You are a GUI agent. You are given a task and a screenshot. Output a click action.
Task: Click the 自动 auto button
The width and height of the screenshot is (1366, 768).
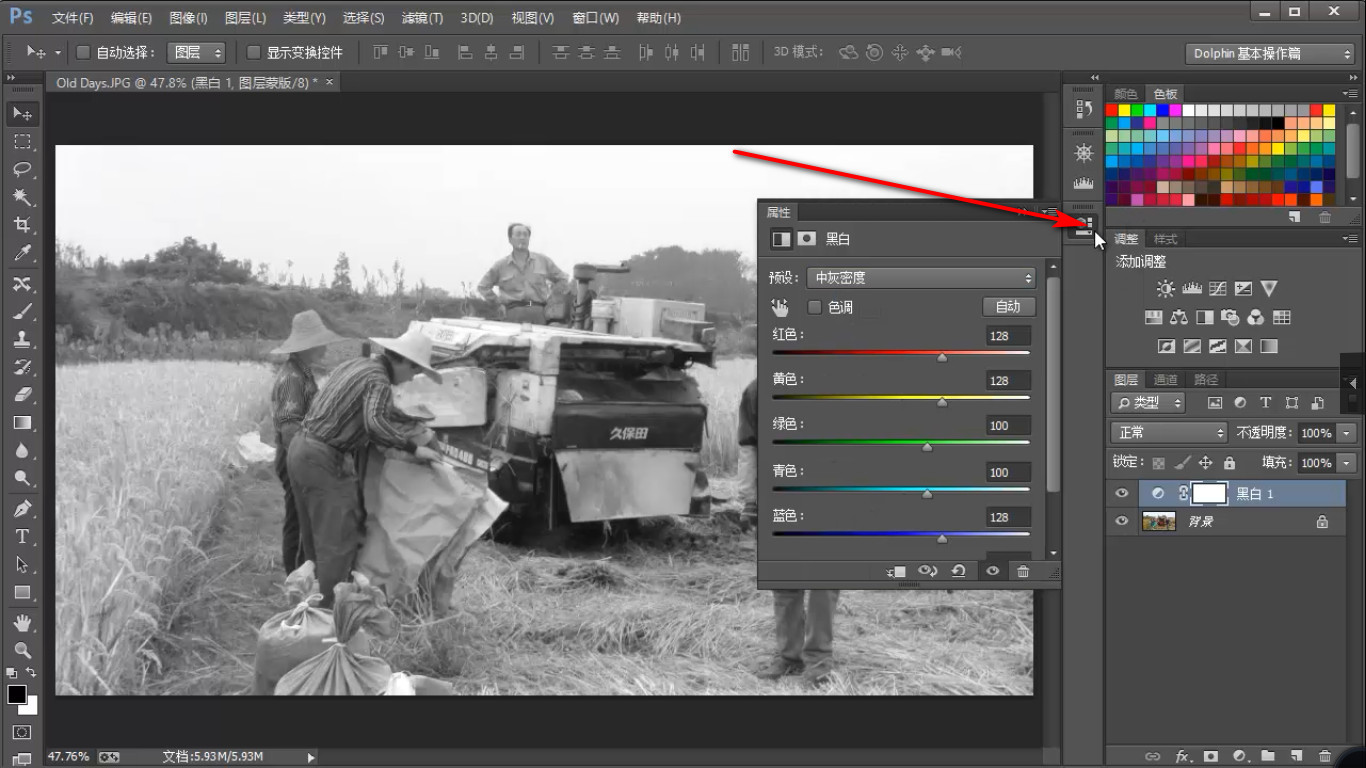pyautogui.click(x=1008, y=307)
